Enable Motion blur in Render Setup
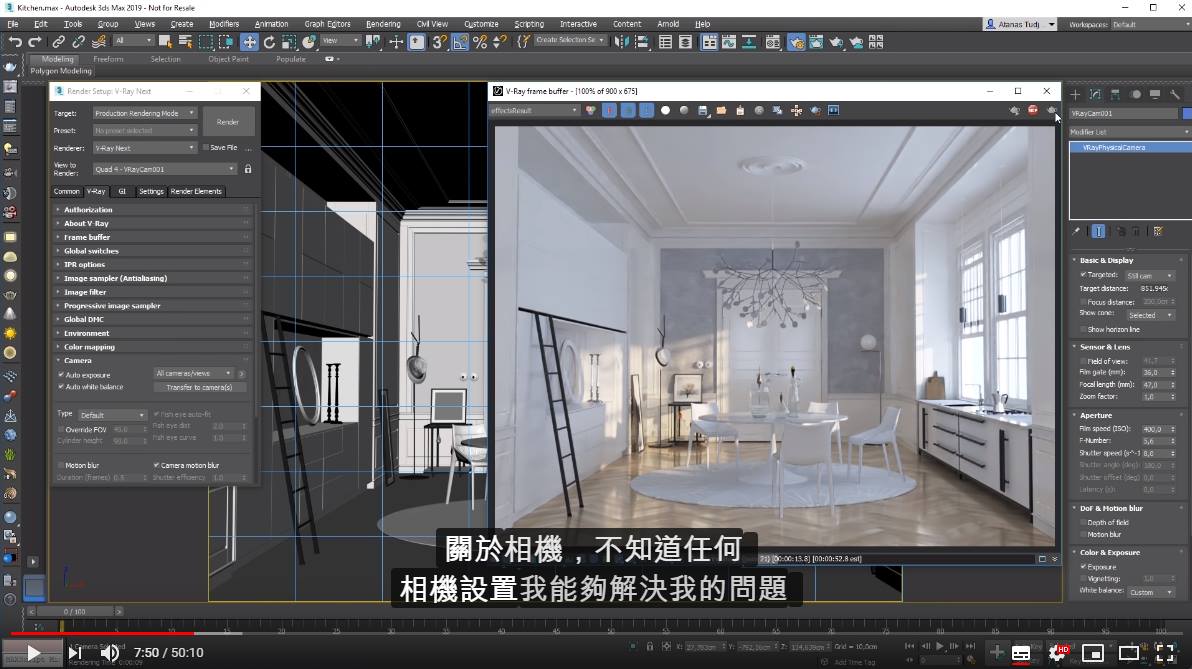The height and width of the screenshot is (669, 1192). pos(61,465)
